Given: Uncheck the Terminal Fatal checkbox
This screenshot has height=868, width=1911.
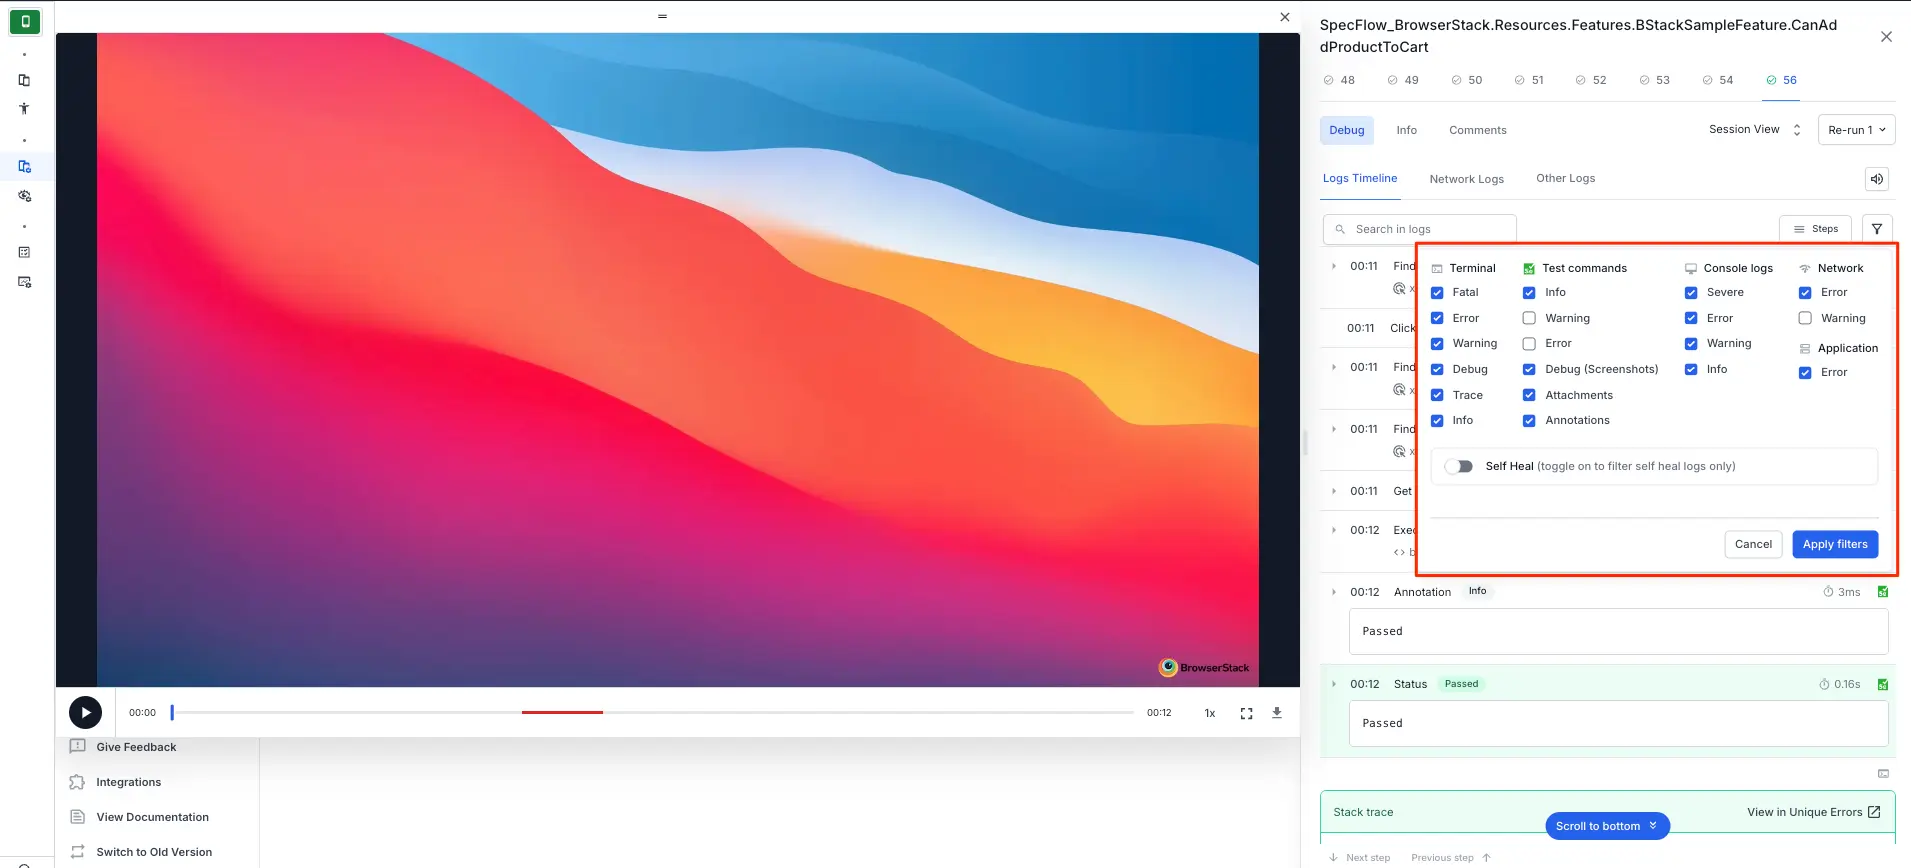Looking at the screenshot, I should click(1437, 293).
